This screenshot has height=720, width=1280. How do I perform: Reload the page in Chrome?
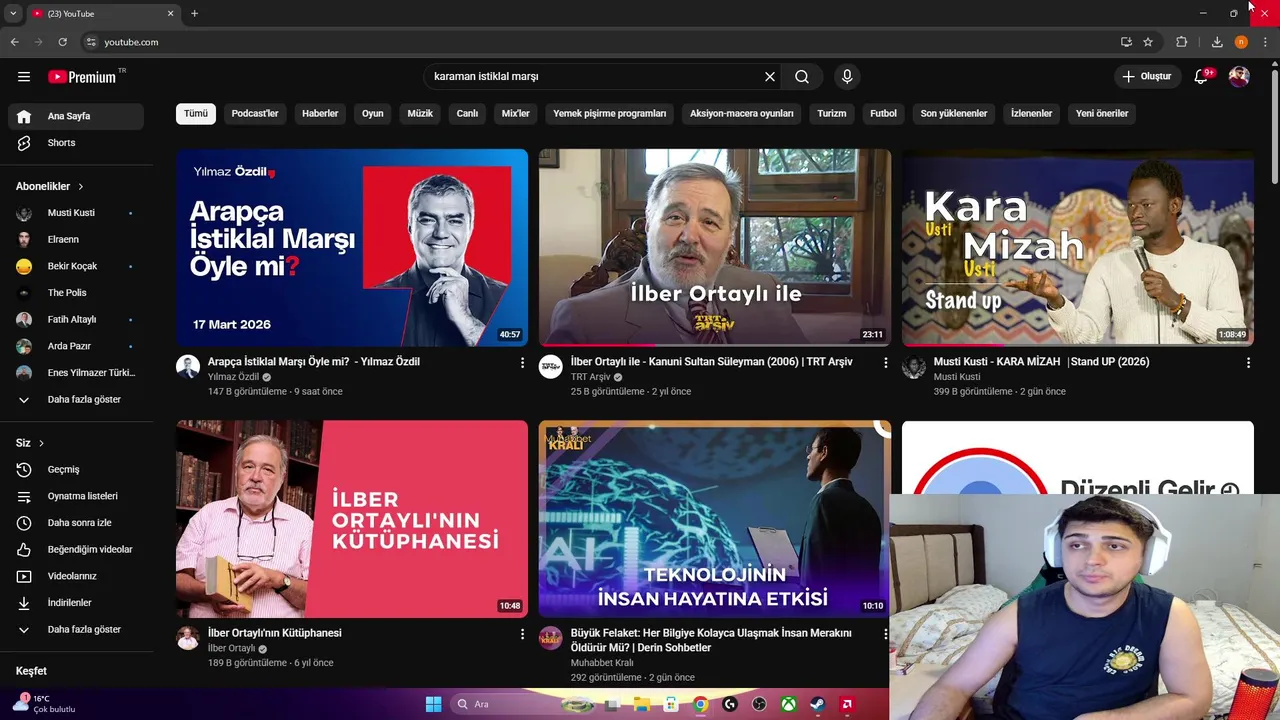(62, 42)
